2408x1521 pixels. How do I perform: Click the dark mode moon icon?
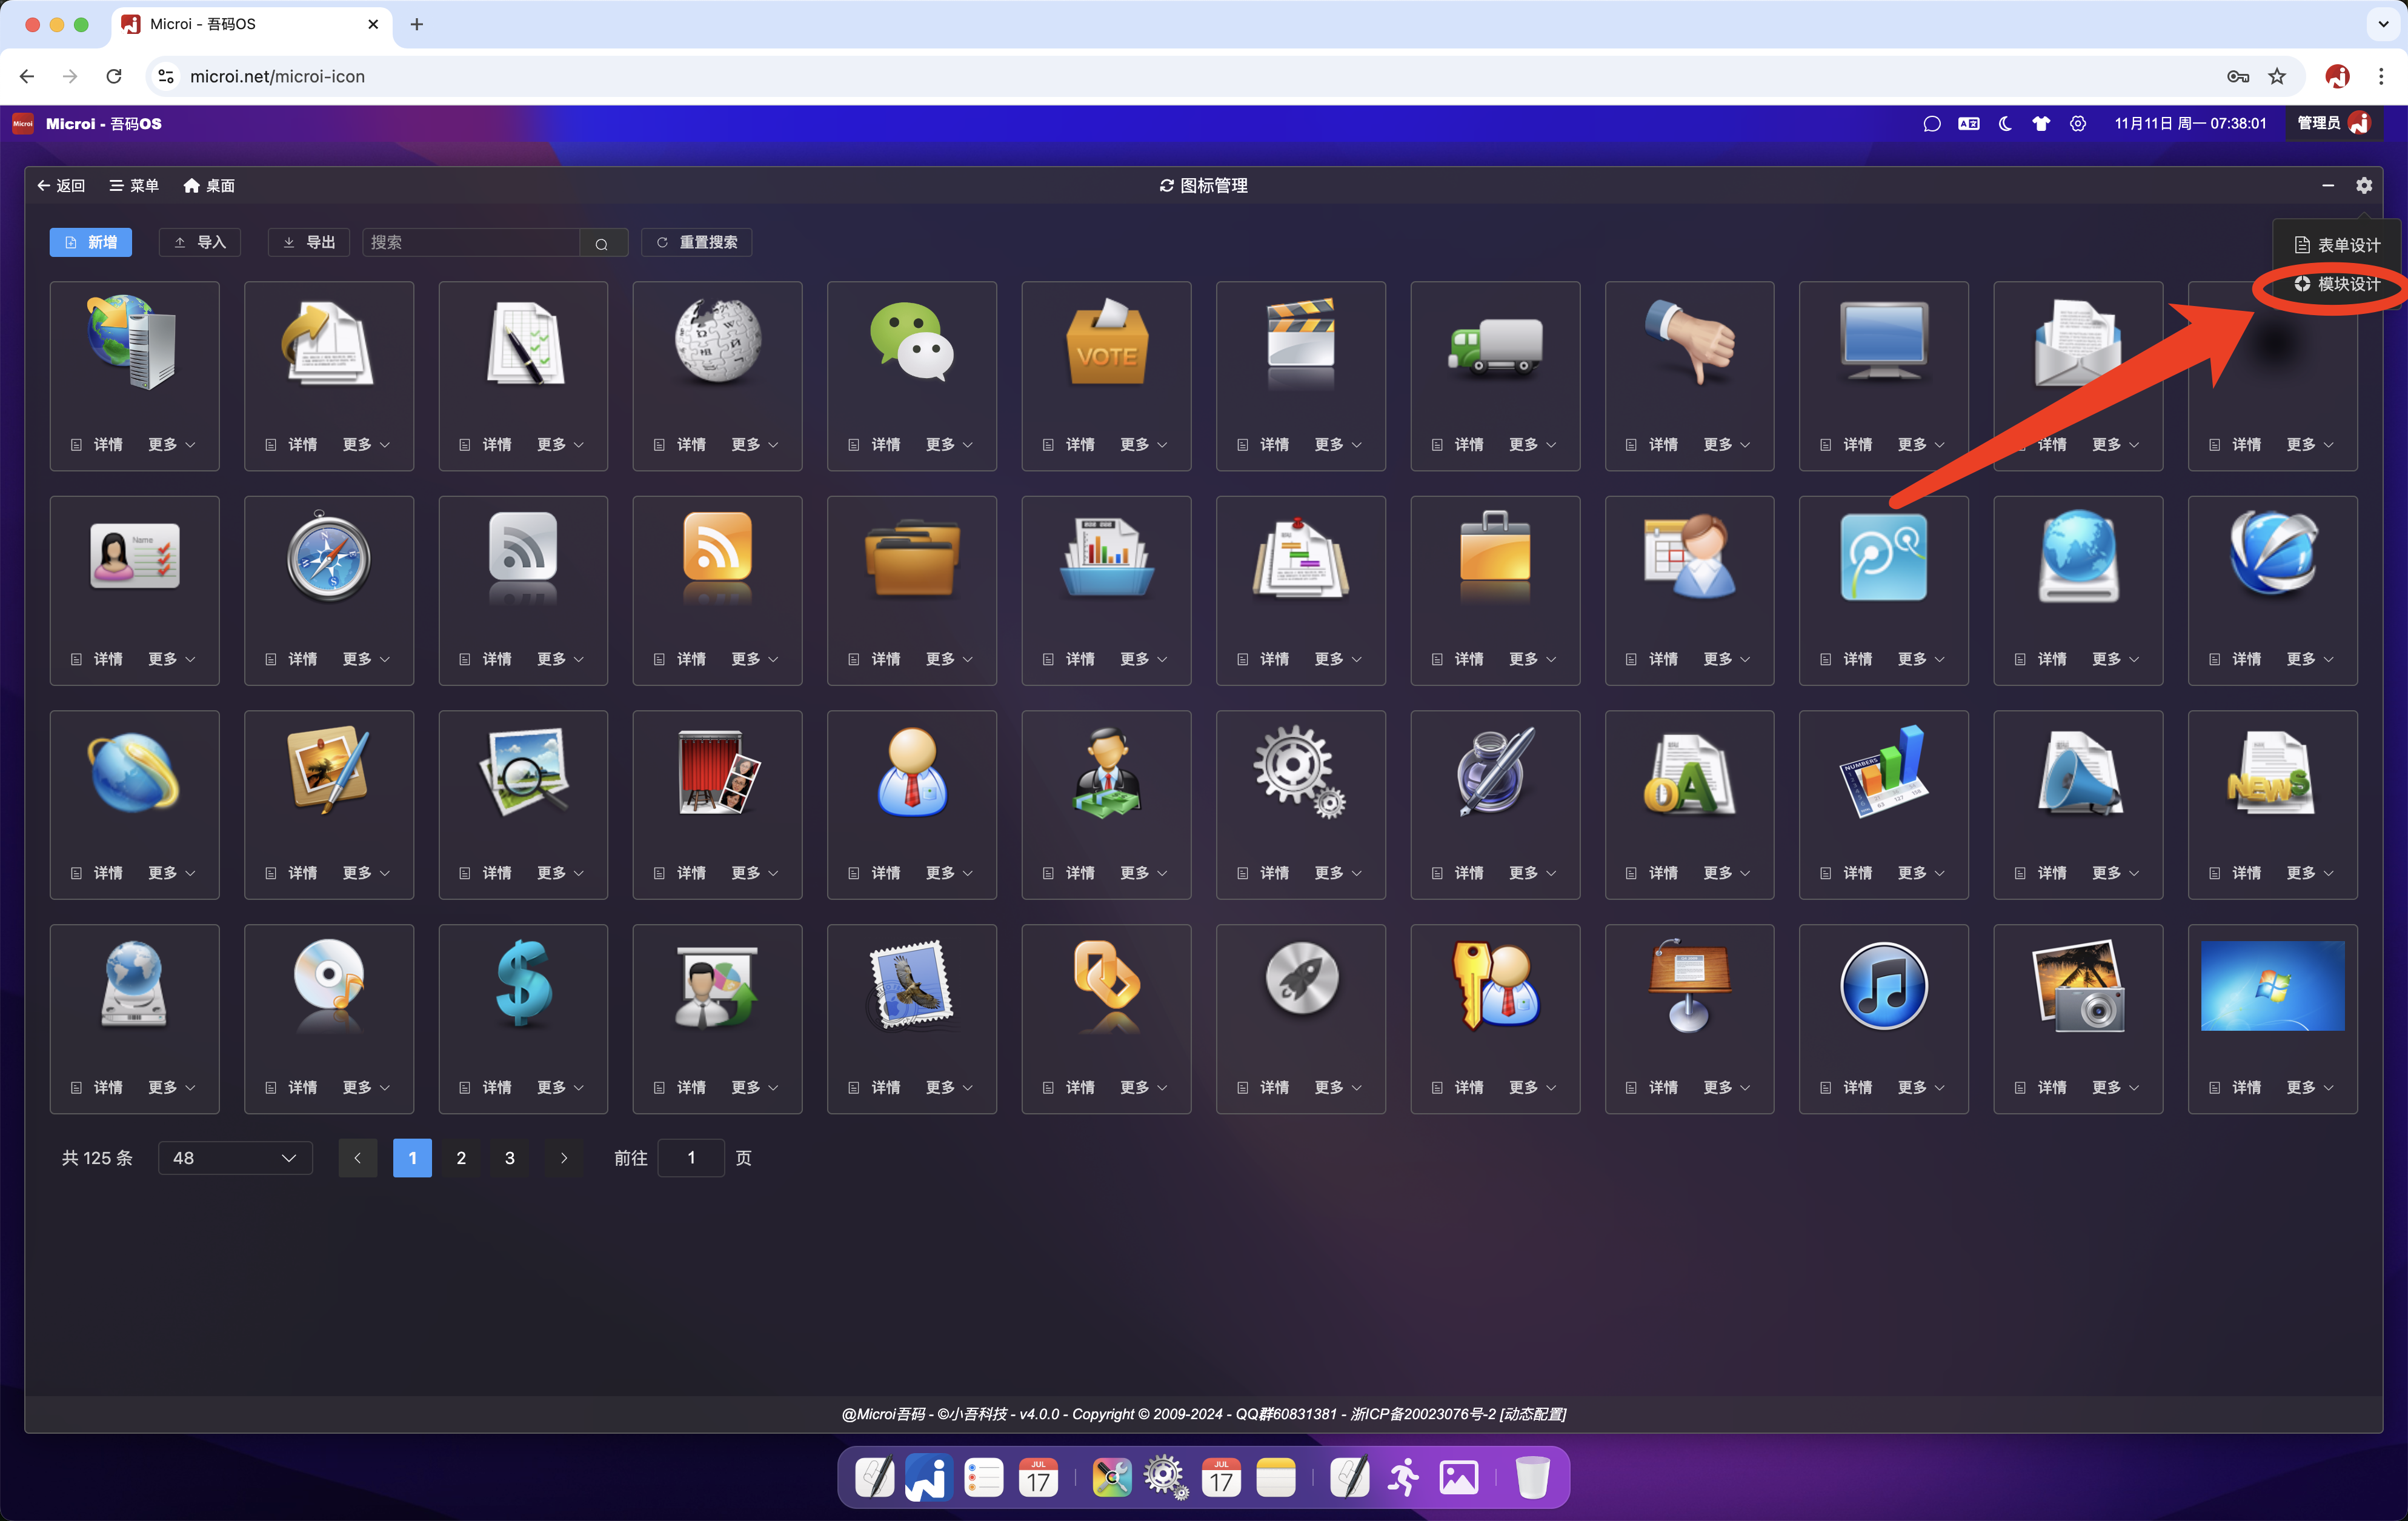2005,124
